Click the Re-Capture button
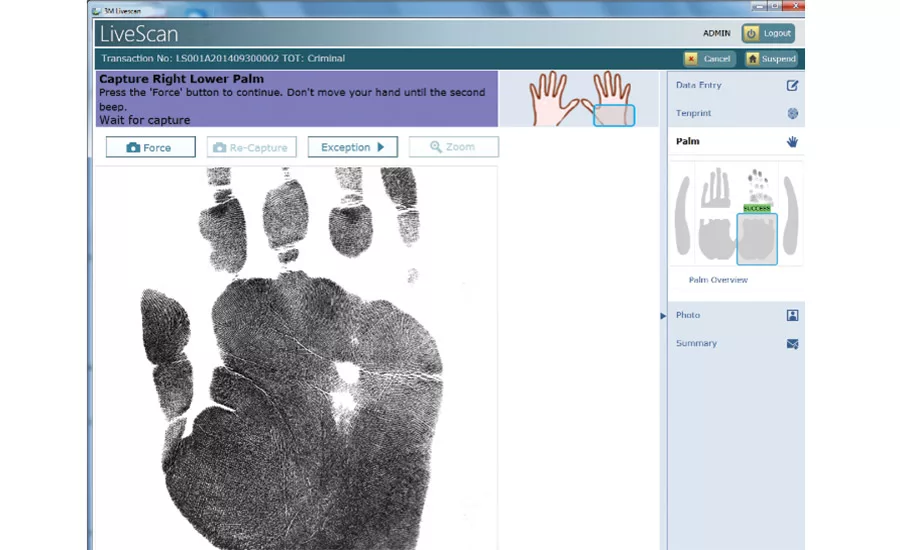Image resolution: width=900 pixels, height=550 pixels. [x=251, y=147]
